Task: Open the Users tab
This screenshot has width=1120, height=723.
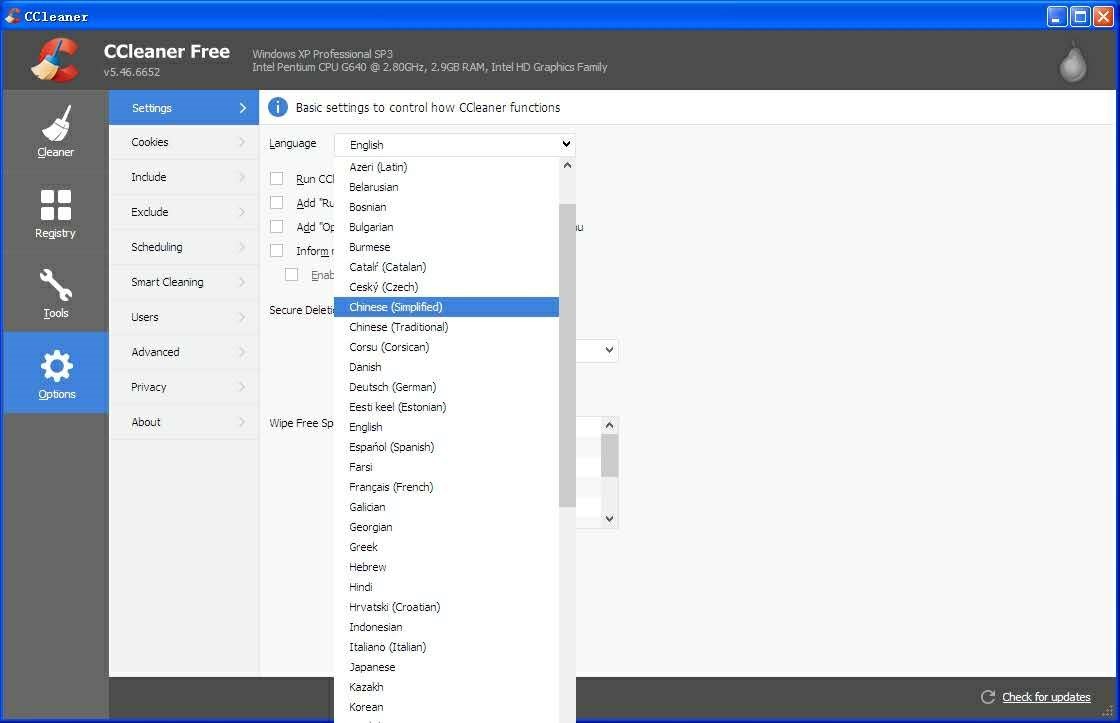Action: coord(184,317)
